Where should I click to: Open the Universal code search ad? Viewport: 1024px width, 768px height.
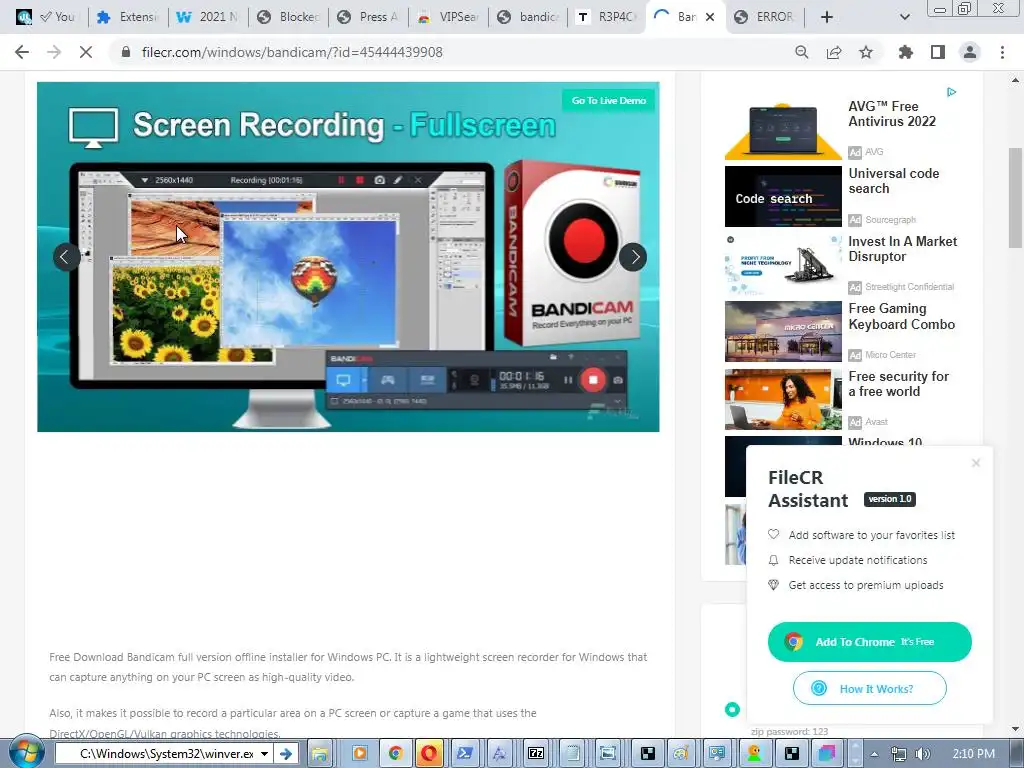point(893,181)
